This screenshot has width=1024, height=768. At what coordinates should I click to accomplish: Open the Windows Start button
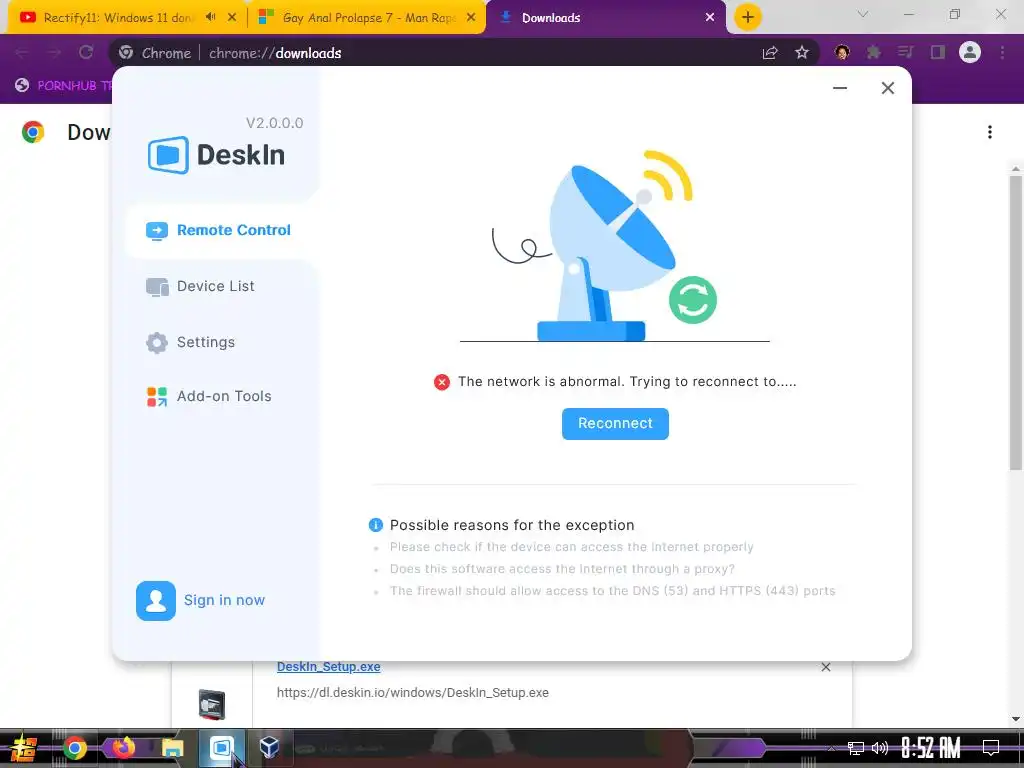click(x=24, y=748)
